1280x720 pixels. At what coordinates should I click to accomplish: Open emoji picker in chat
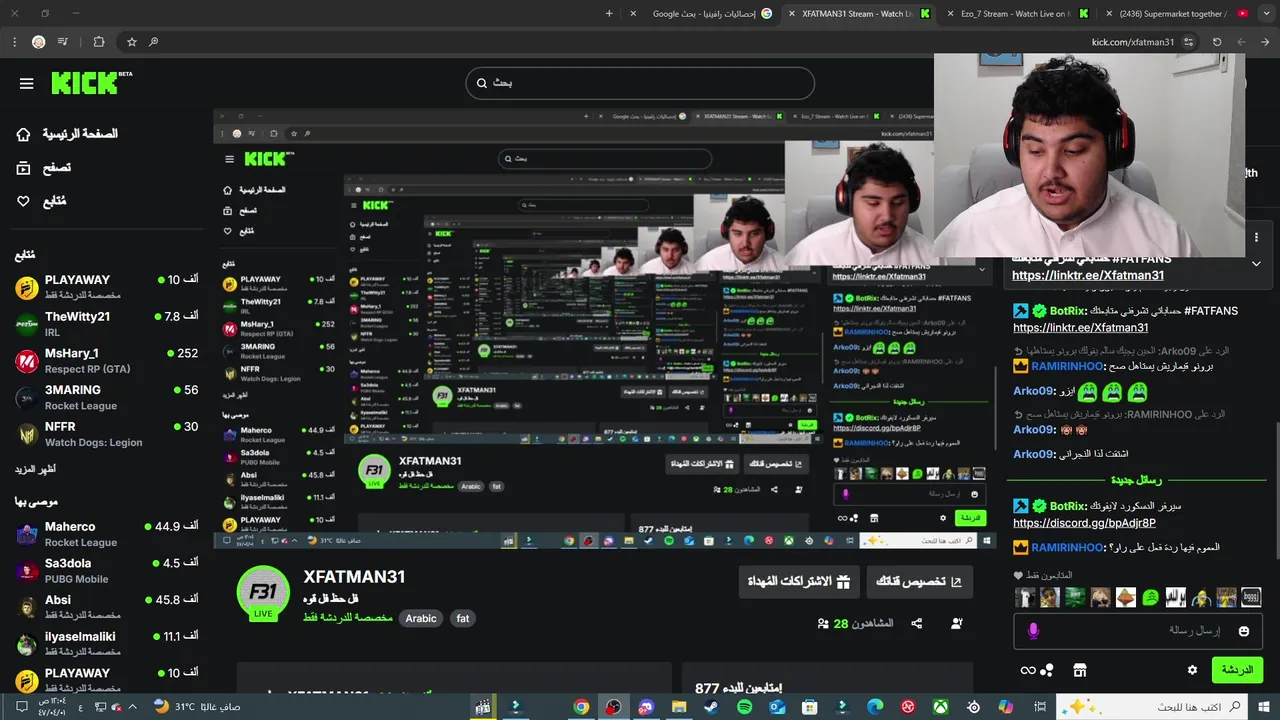pos(1244,631)
